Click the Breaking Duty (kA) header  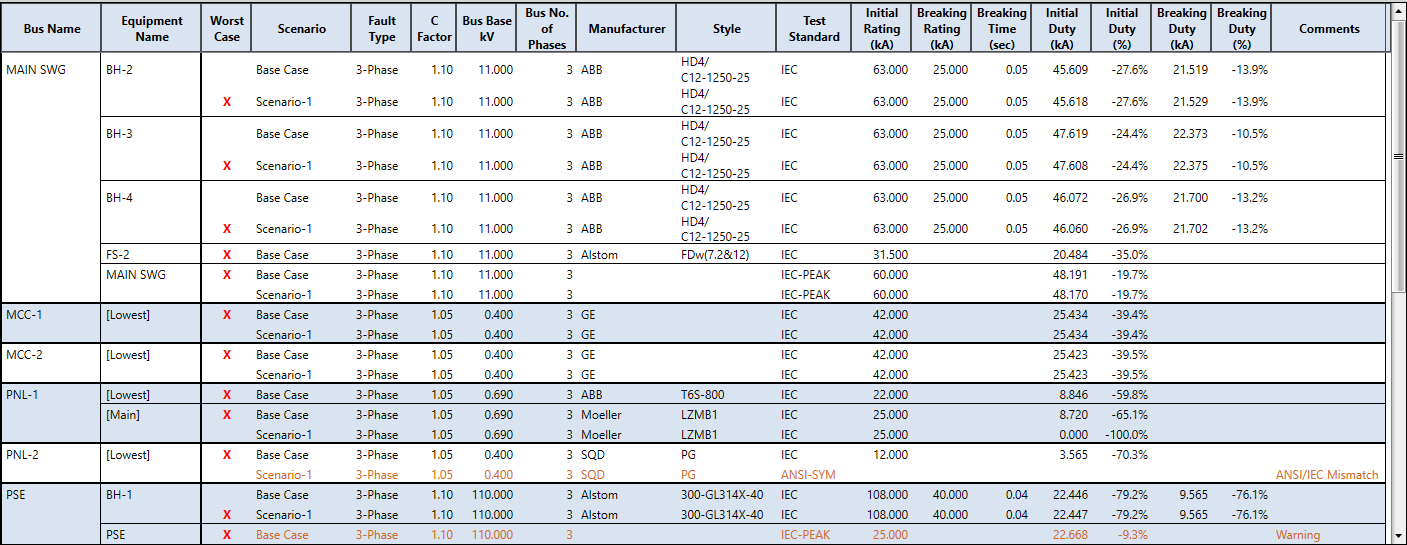tap(1182, 29)
